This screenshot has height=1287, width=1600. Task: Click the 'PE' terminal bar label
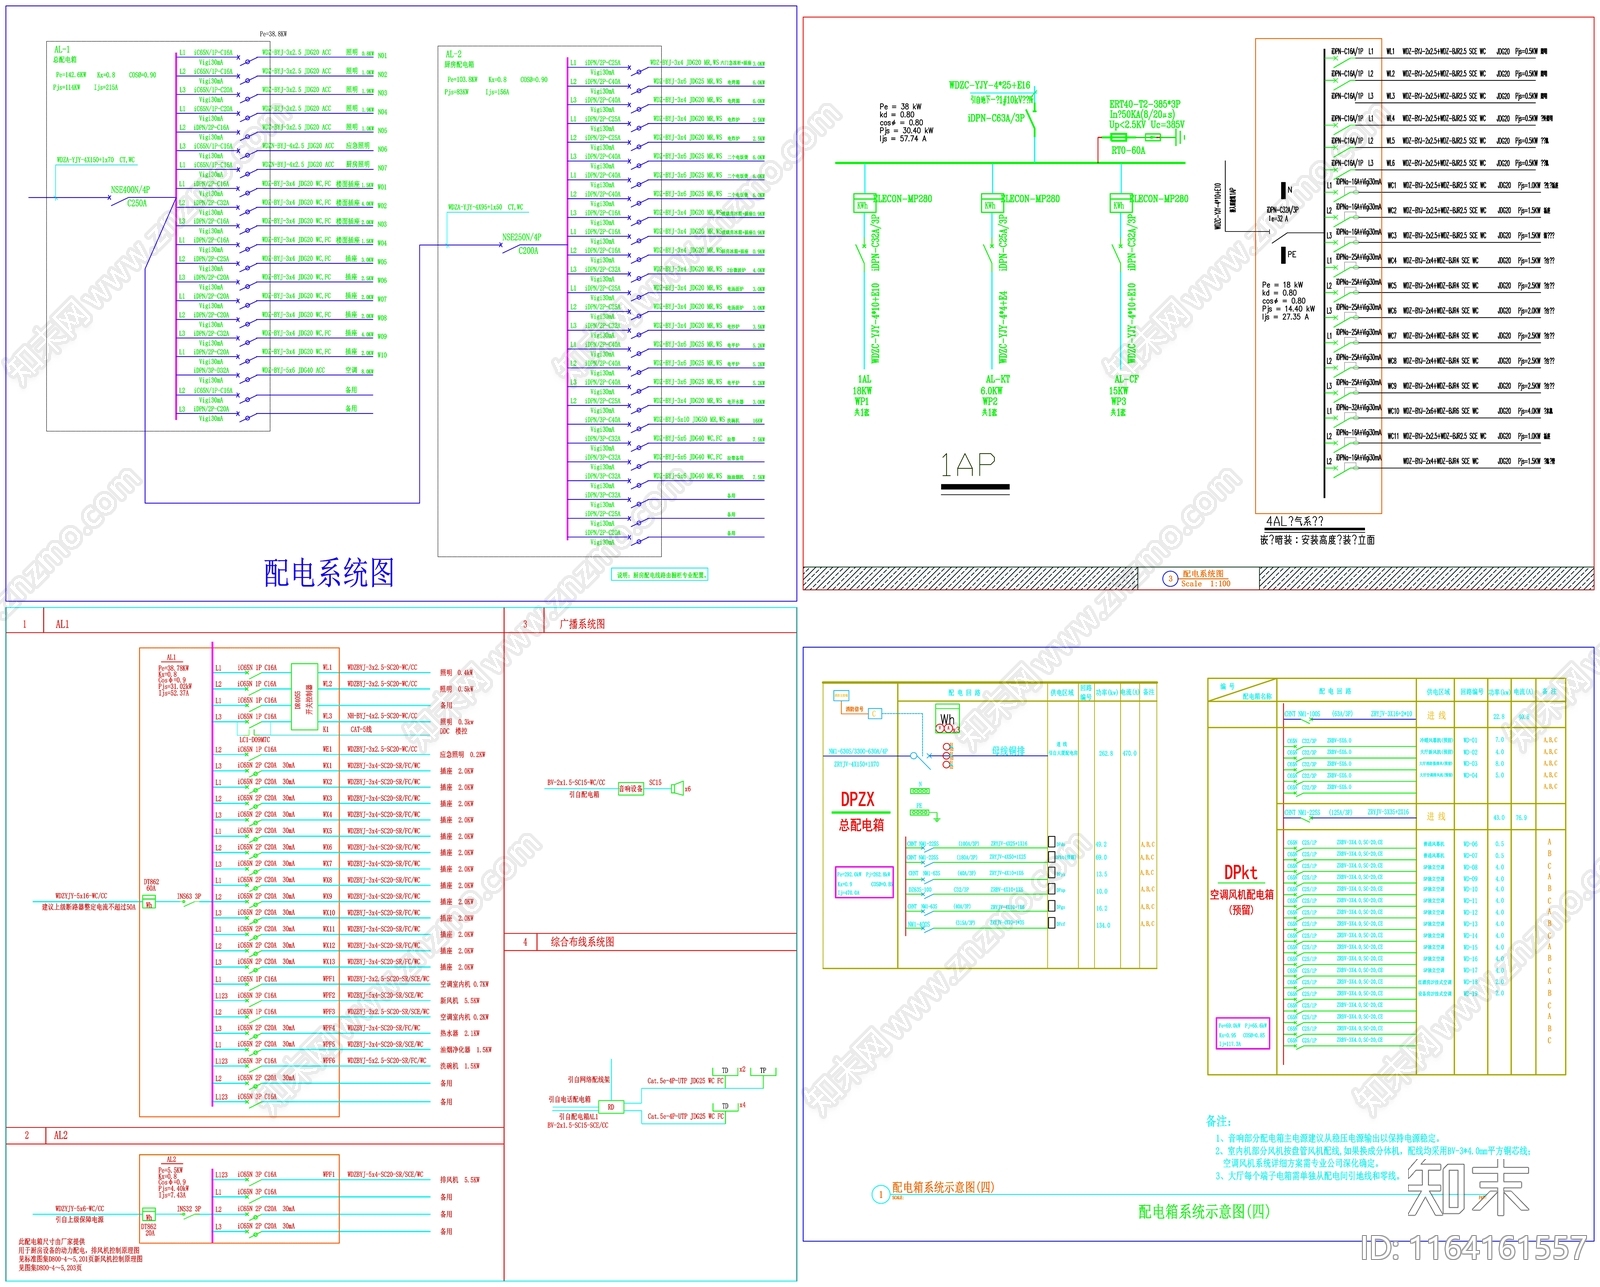1292,255
